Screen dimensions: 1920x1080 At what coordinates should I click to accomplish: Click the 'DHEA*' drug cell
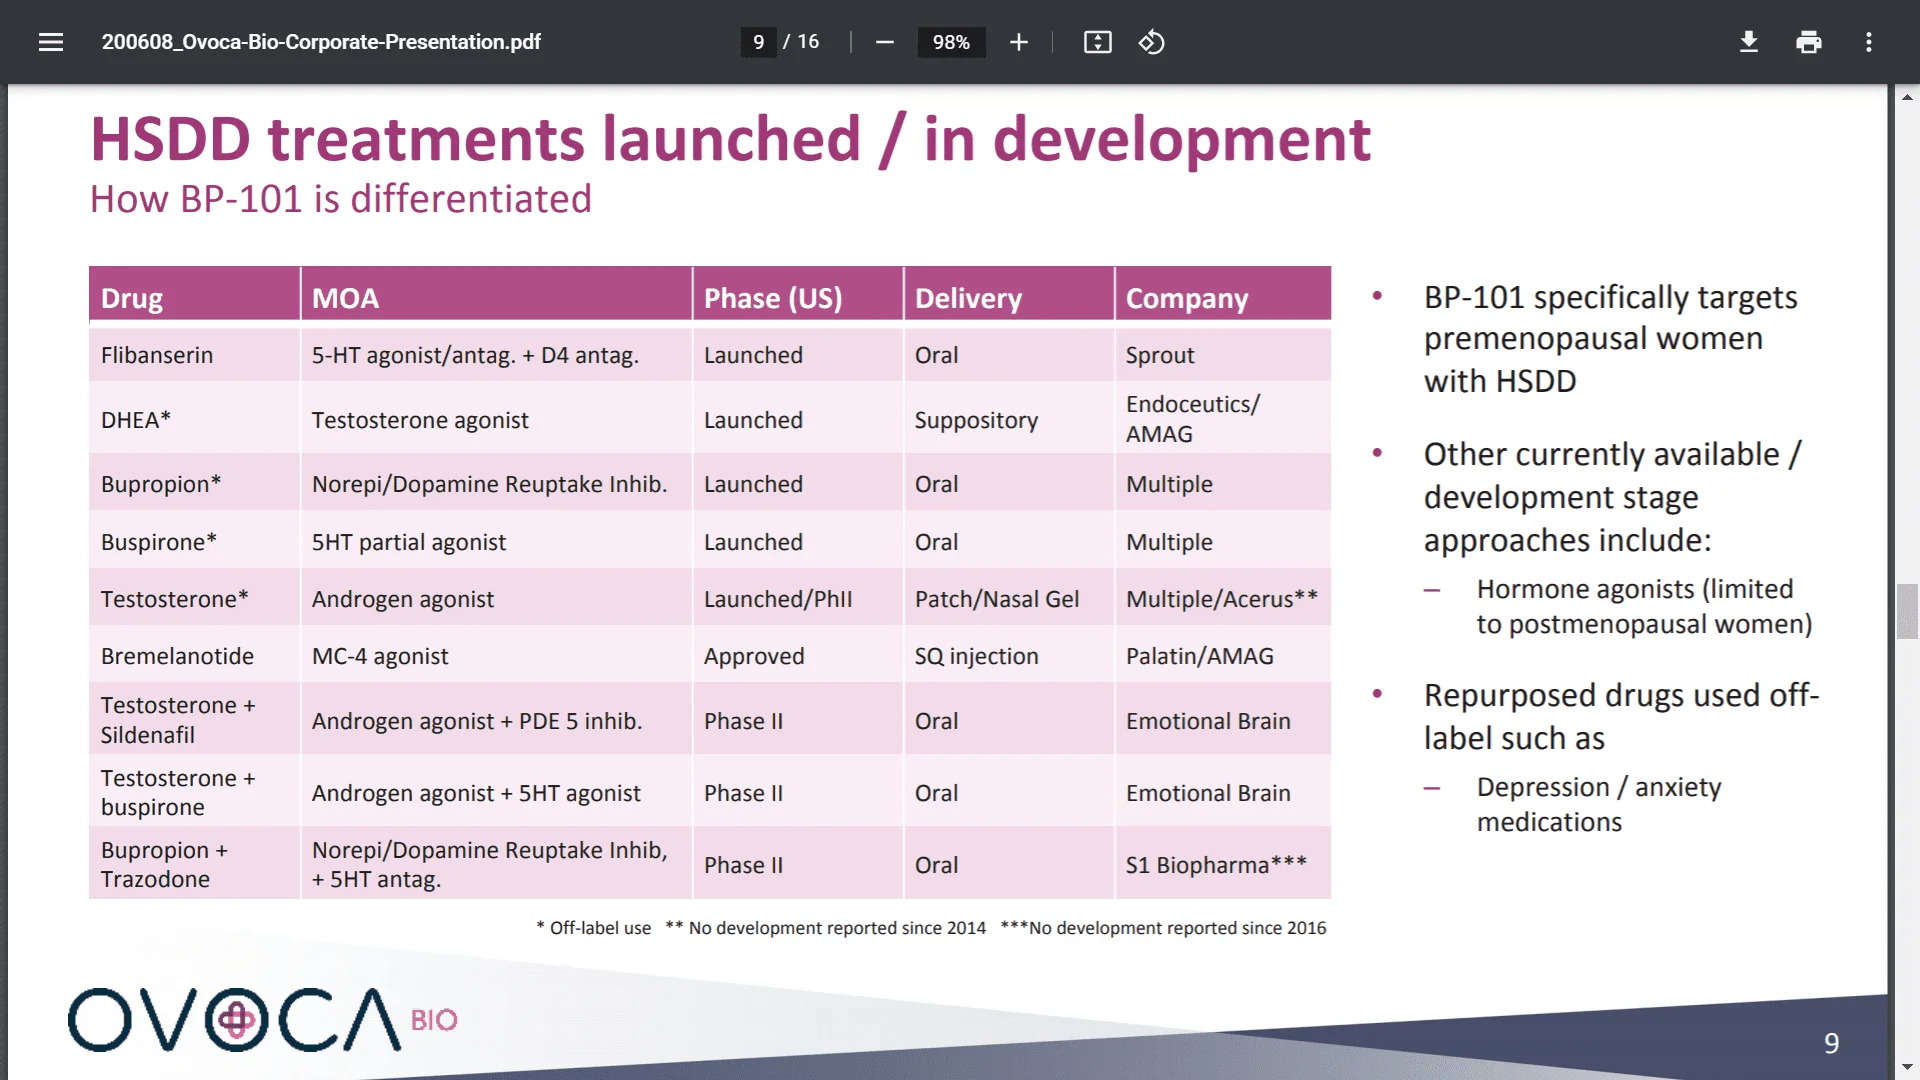[194, 419]
